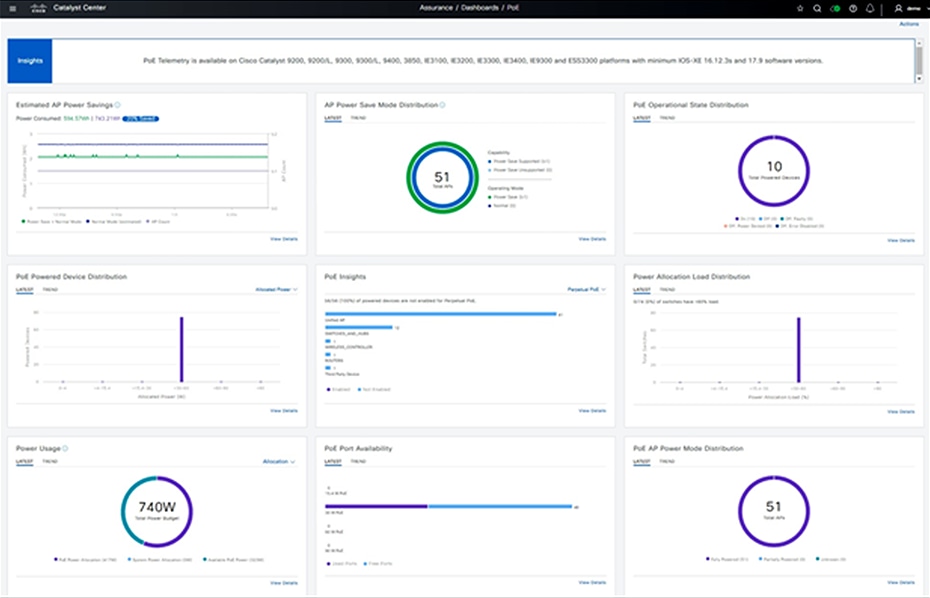Image resolution: width=930 pixels, height=598 pixels.
Task: Open the Actions link at top right
Action: click(x=908, y=23)
